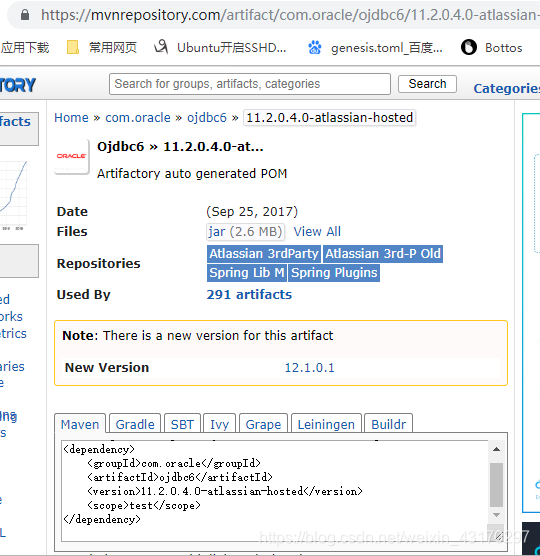Switch to the Leiningen tab
The width and height of the screenshot is (540, 556).
click(326, 424)
